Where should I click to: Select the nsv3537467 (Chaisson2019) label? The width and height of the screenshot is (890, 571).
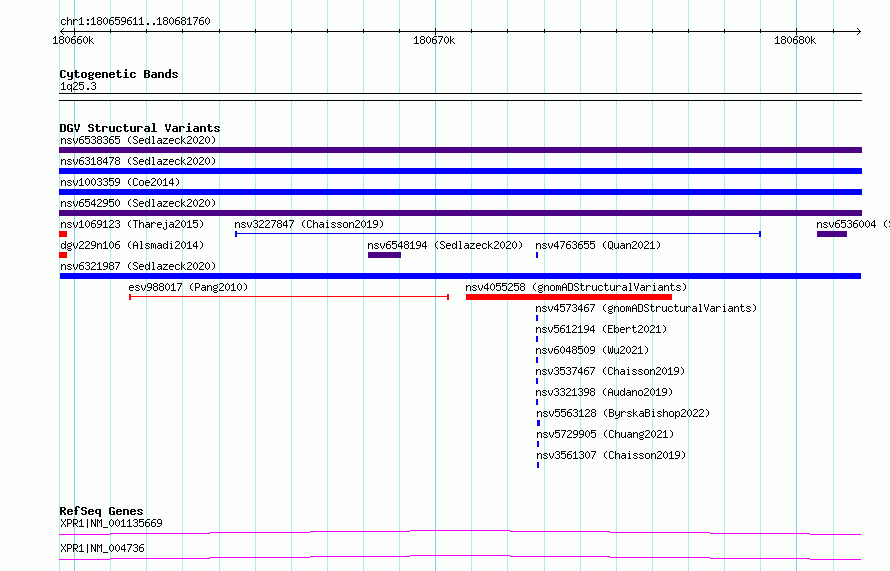[610, 371]
